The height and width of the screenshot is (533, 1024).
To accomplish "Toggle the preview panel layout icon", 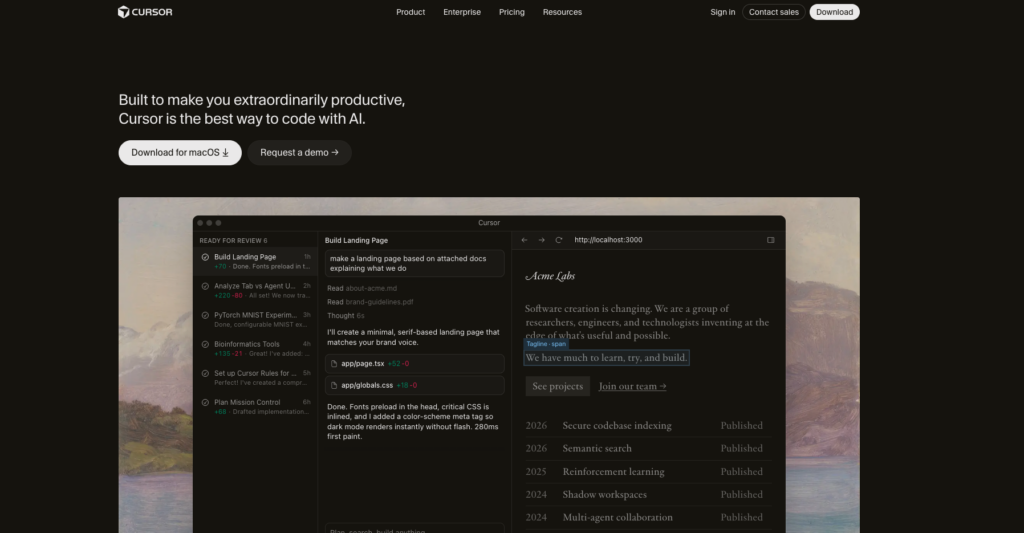I will click(x=771, y=240).
